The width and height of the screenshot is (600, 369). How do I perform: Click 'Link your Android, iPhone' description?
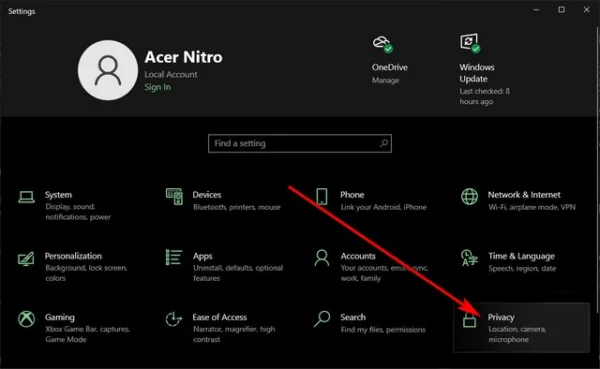point(383,207)
